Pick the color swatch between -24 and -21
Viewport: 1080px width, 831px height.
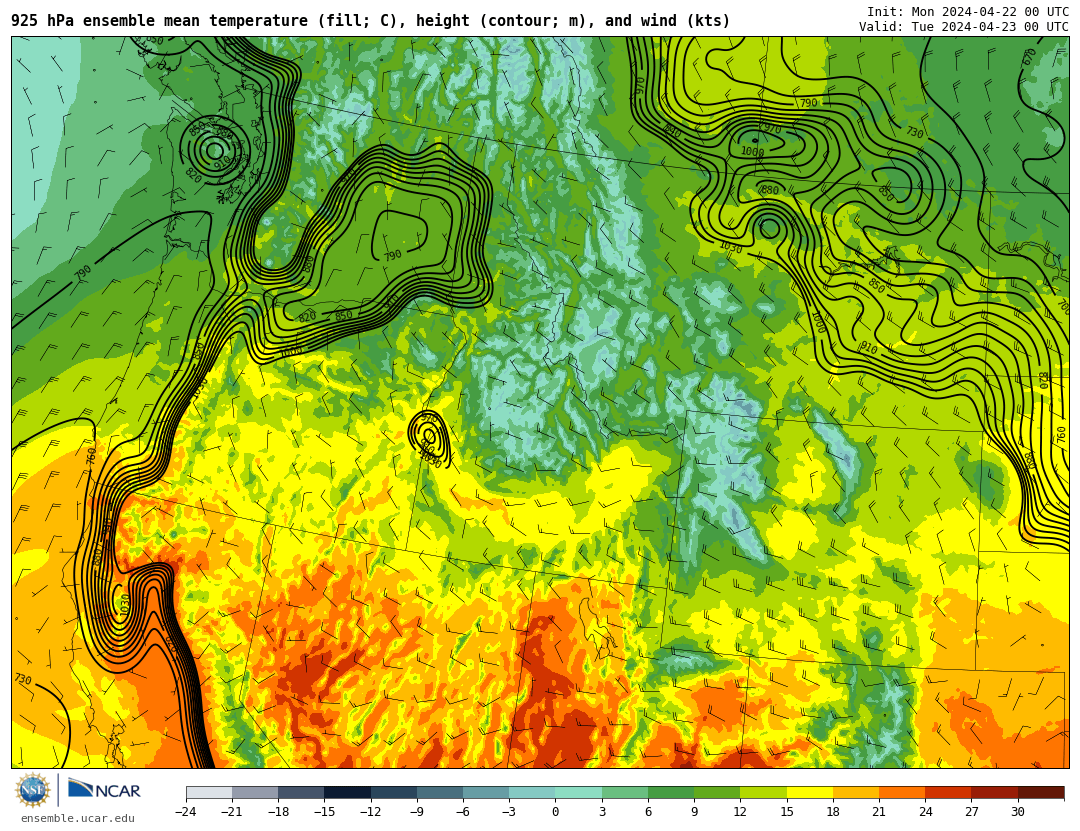click(x=209, y=792)
